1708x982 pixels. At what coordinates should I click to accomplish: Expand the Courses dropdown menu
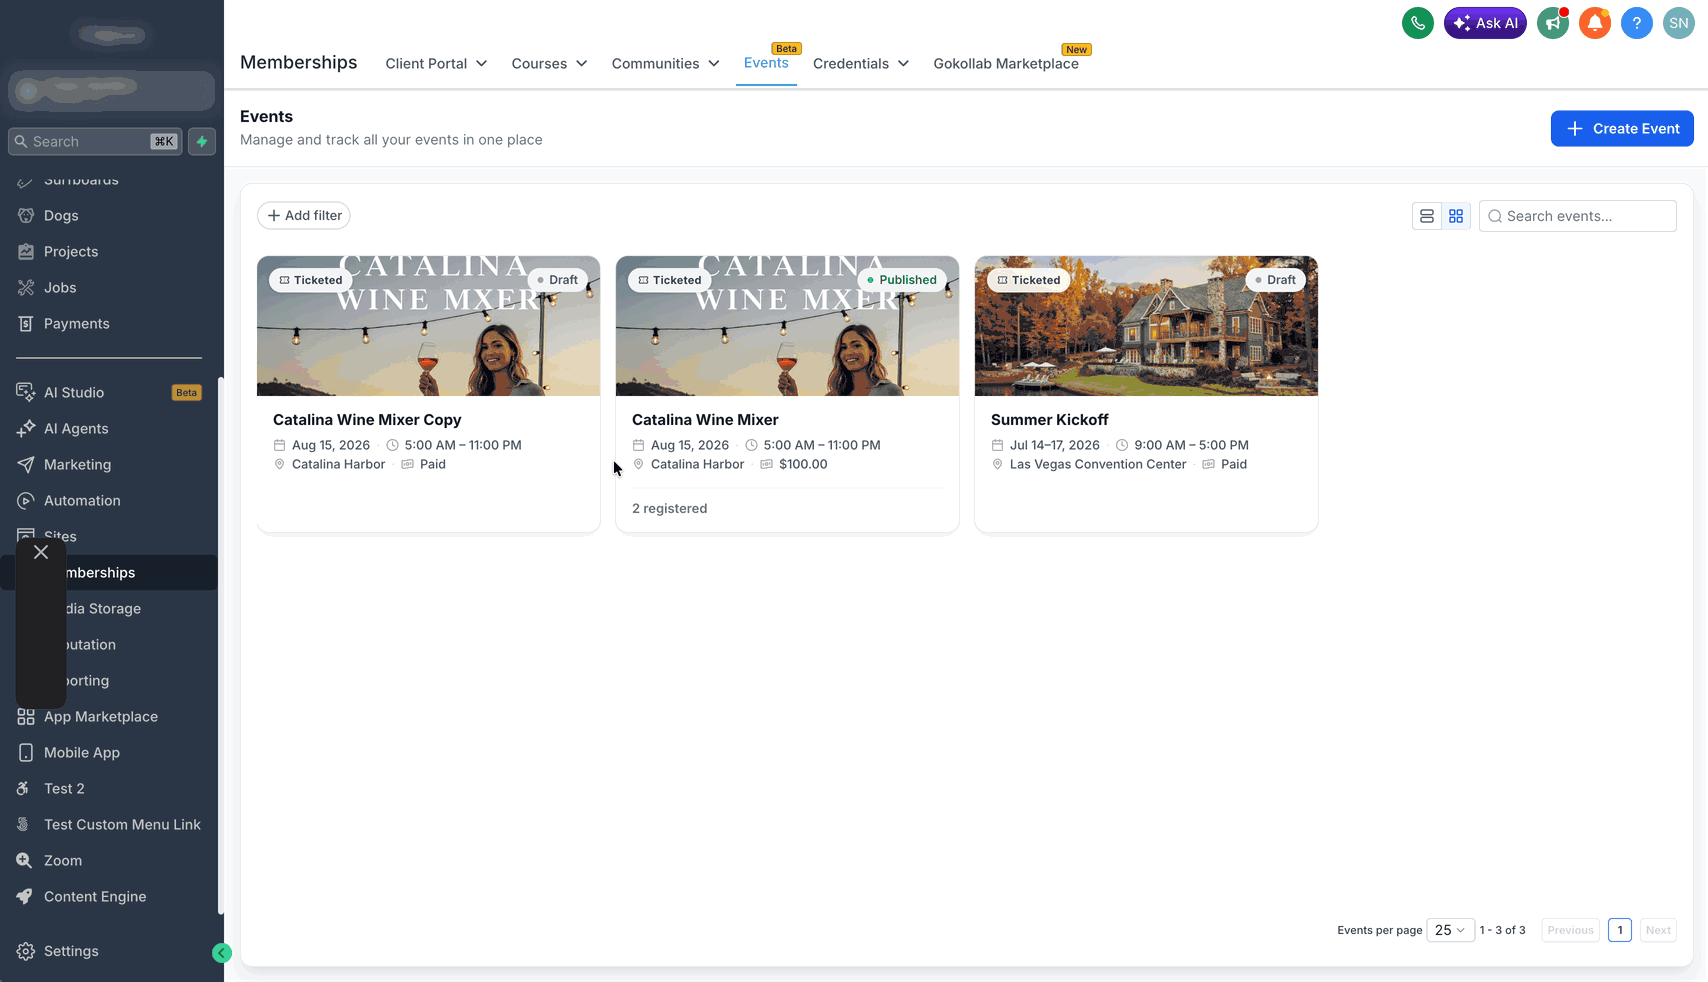click(x=549, y=63)
